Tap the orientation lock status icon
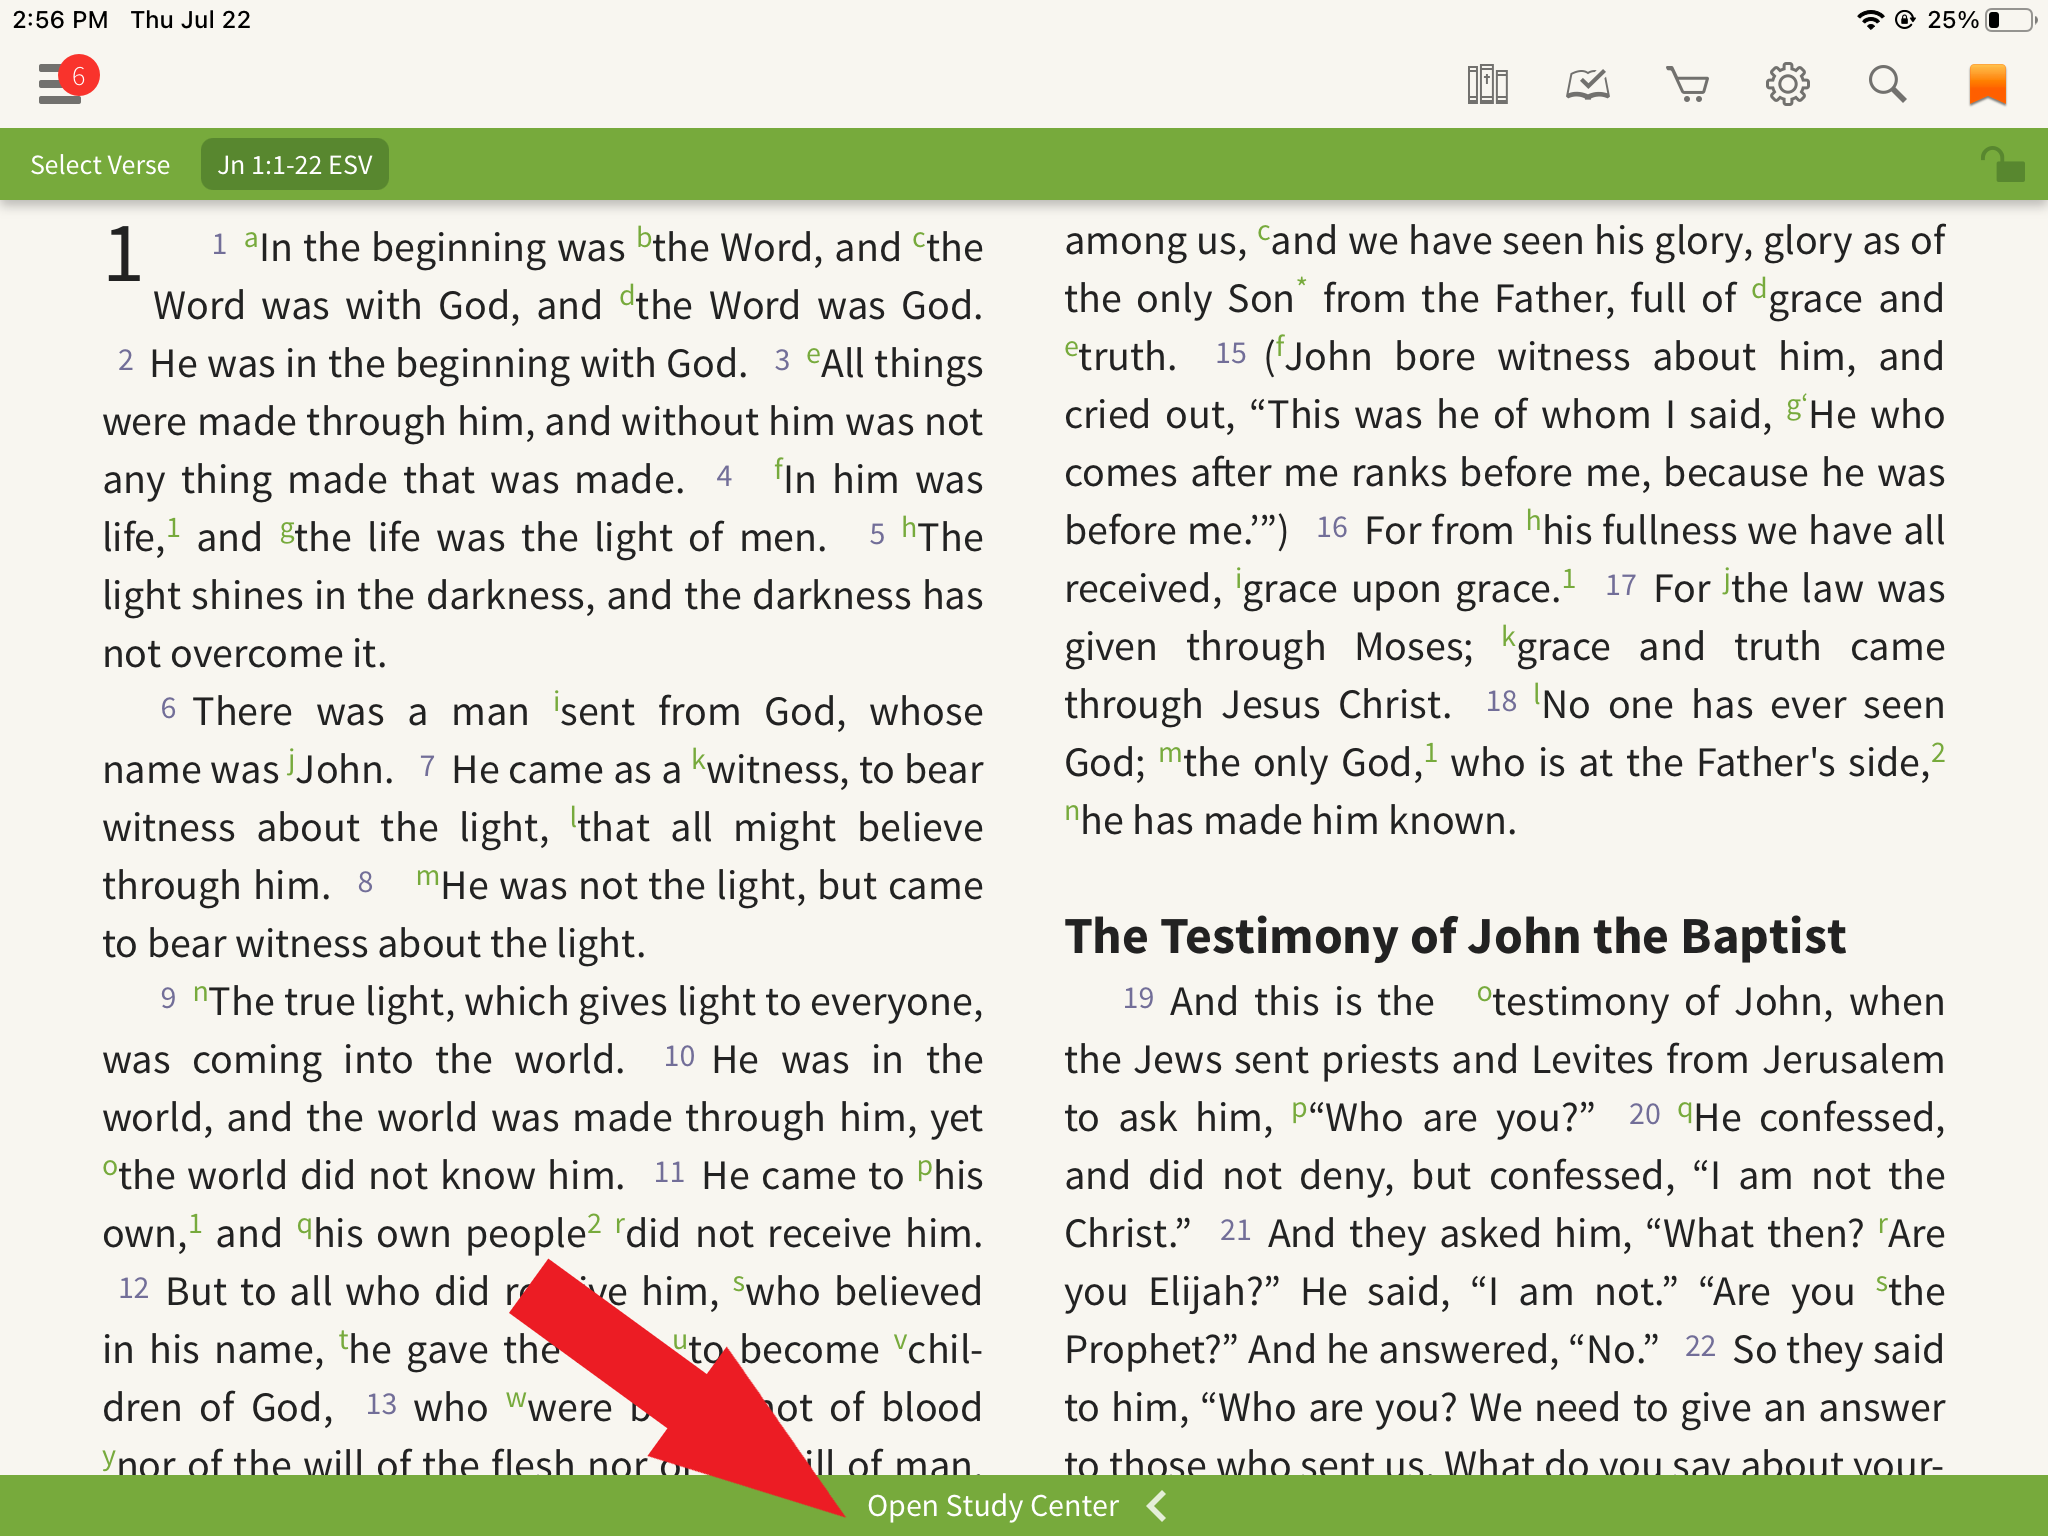Image resolution: width=2048 pixels, height=1536 pixels. pos(1905,20)
